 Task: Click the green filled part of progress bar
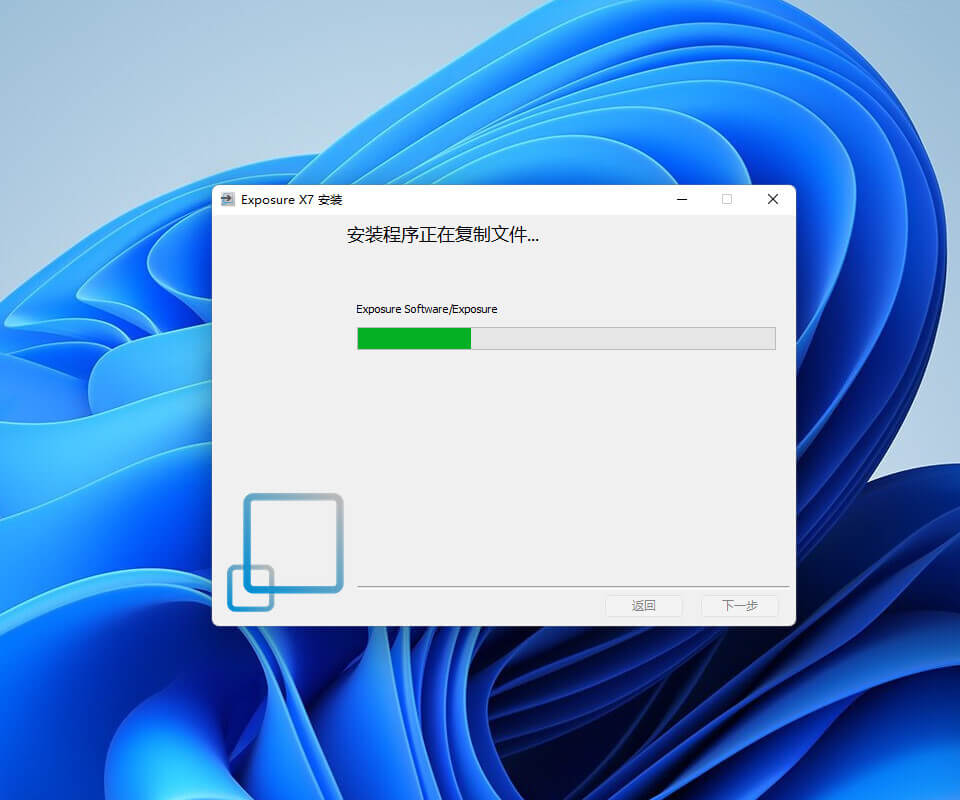414,338
